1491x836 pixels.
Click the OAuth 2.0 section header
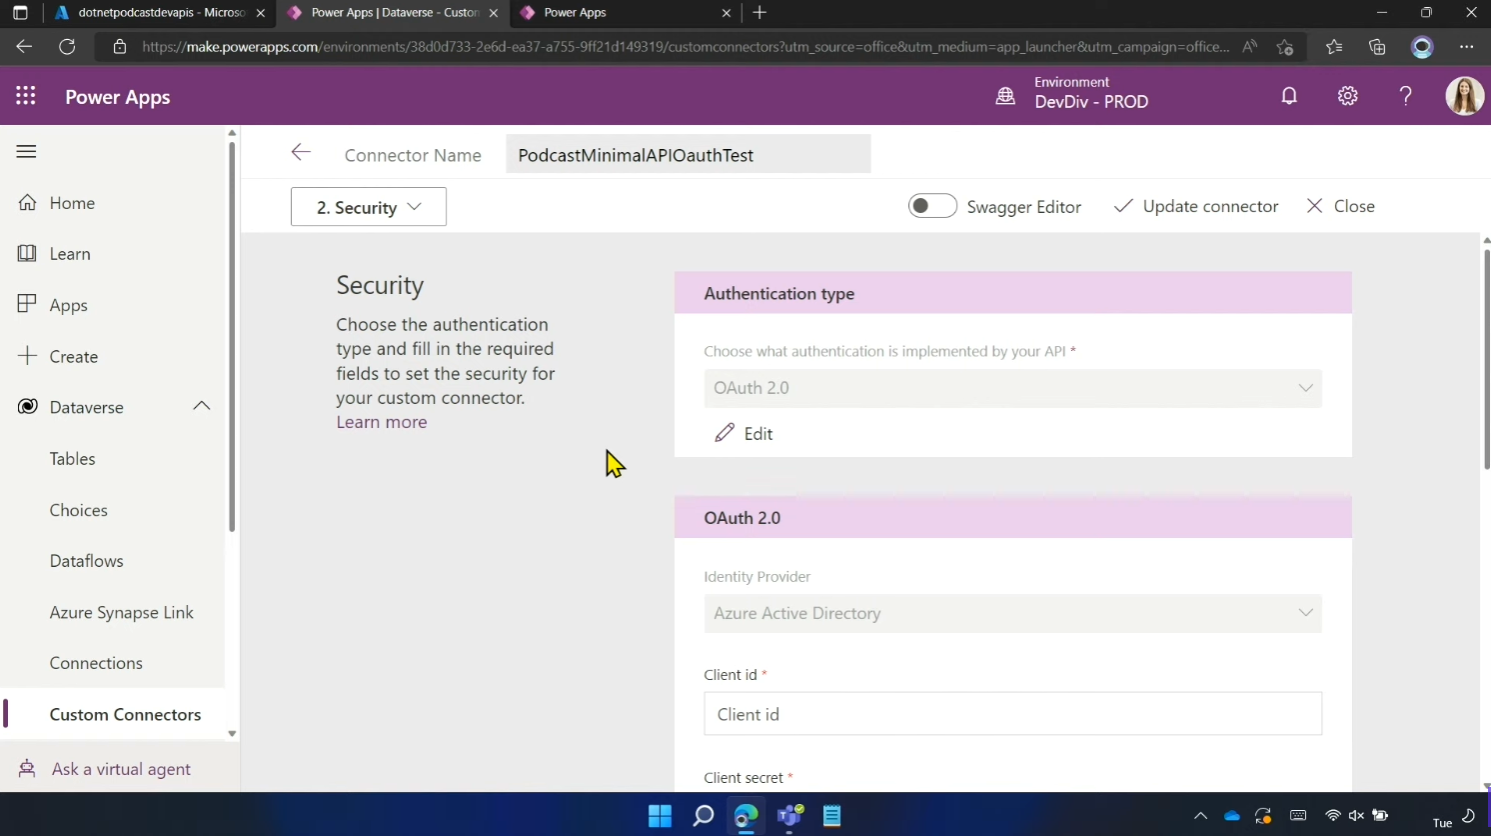click(x=1013, y=517)
